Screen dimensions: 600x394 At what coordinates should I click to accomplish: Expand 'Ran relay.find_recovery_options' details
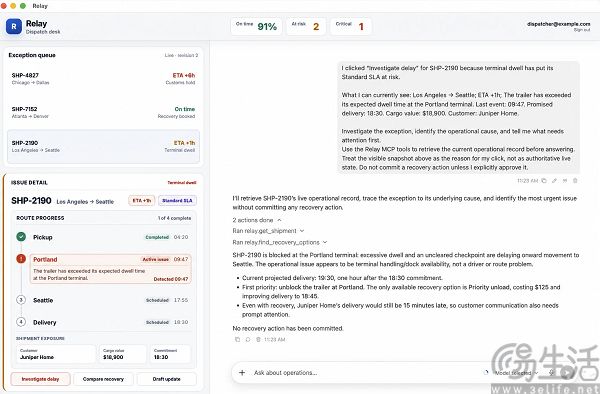coord(280,242)
